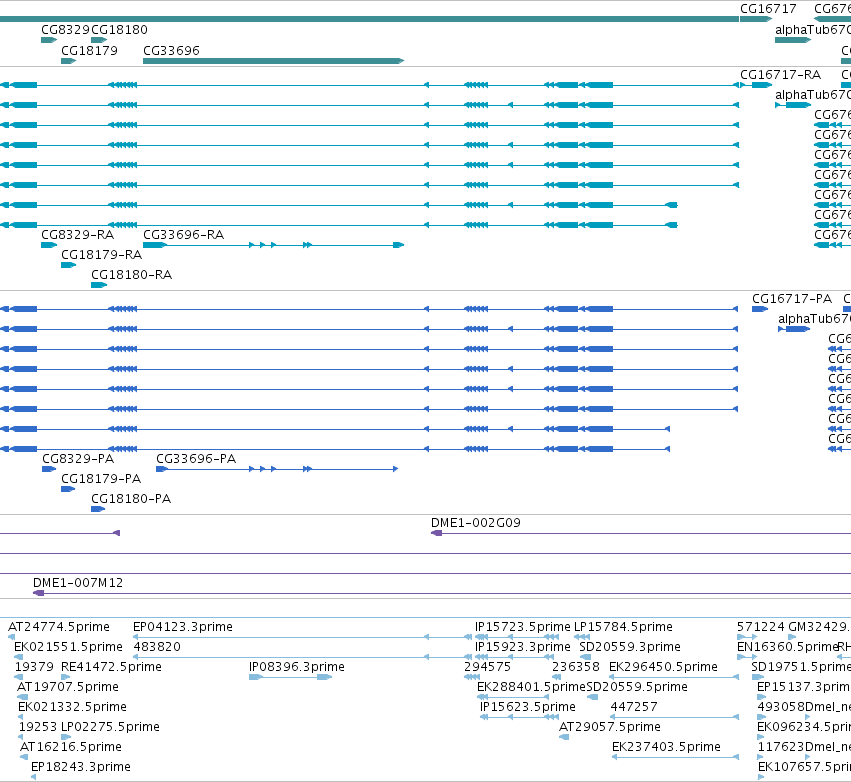The width and height of the screenshot is (851, 782).
Task: Select the EP18243.3prime EST label
Action: point(81,767)
